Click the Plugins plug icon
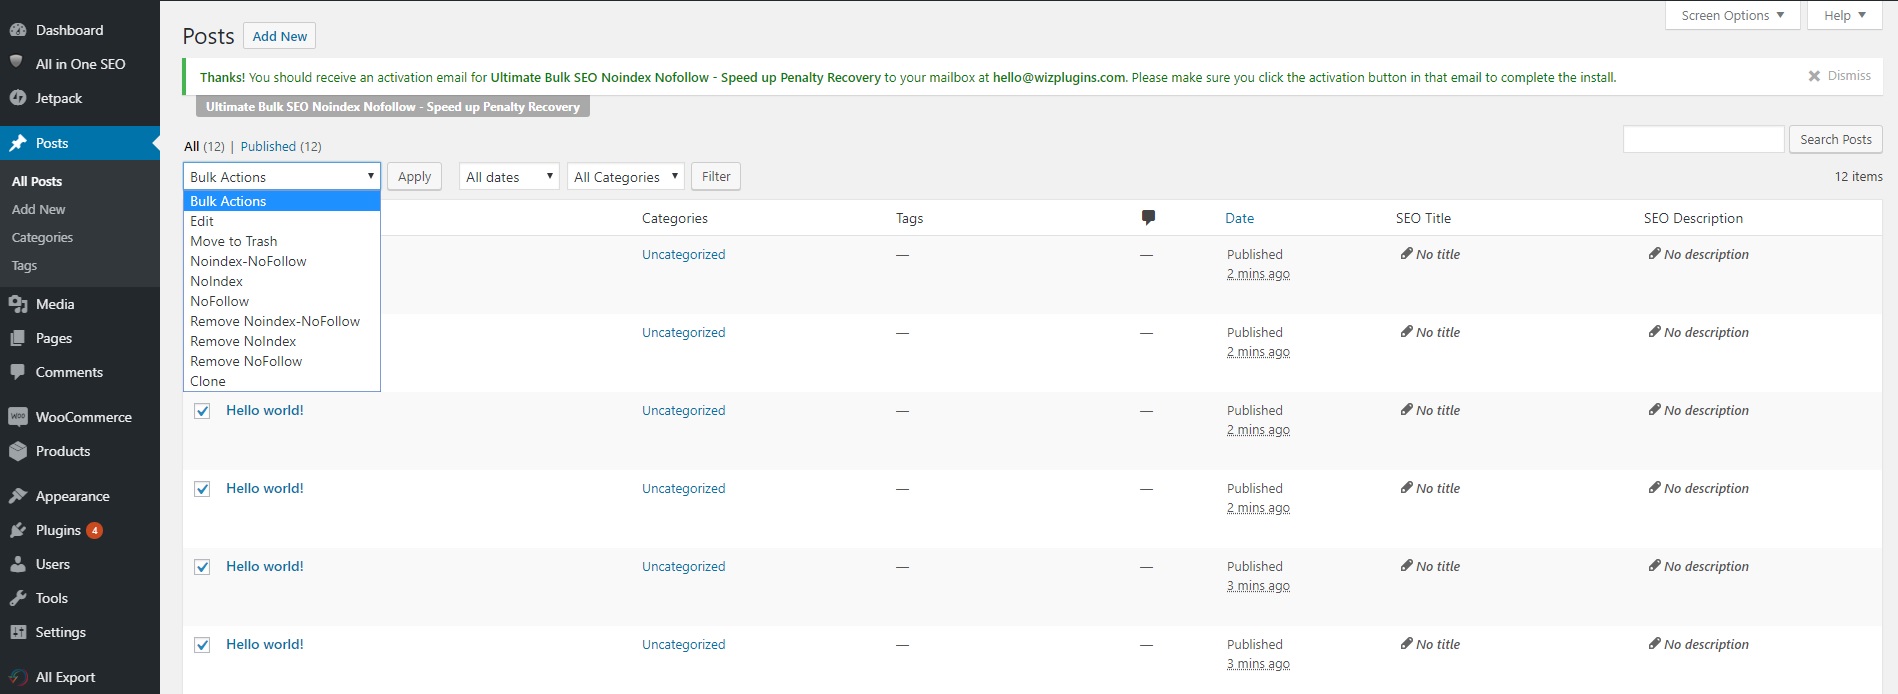The height and width of the screenshot is (694, 1898). coord(18,530)
